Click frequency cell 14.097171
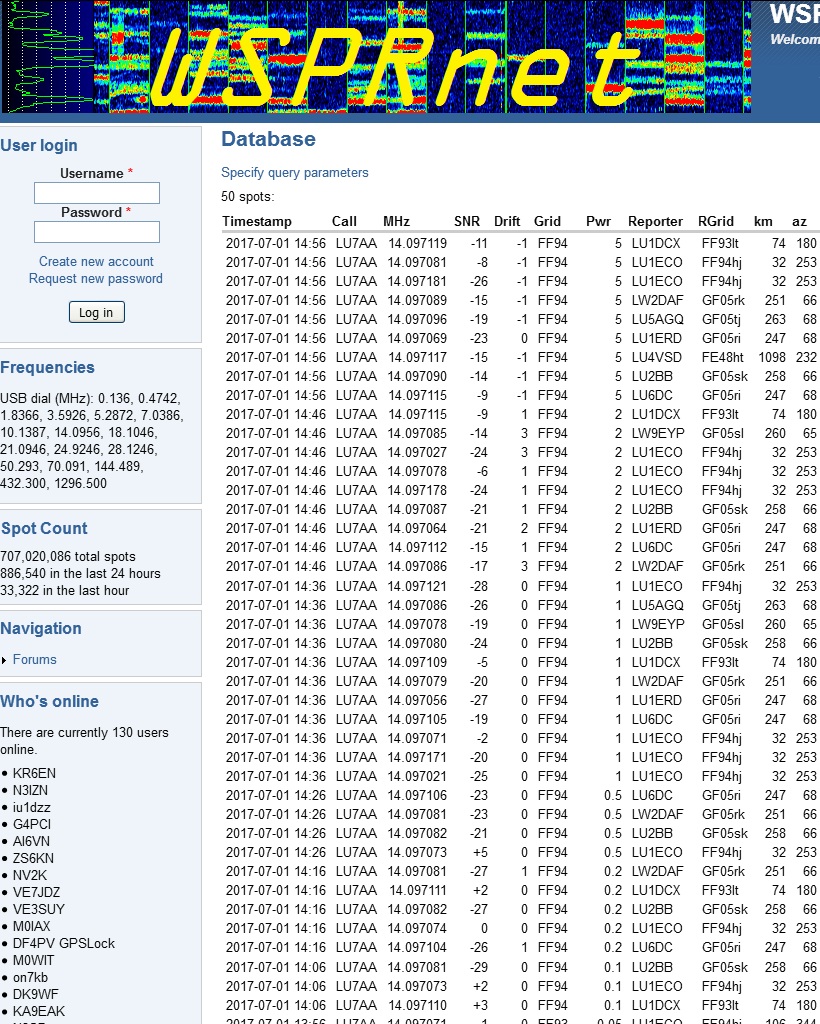 click(418, 757)
